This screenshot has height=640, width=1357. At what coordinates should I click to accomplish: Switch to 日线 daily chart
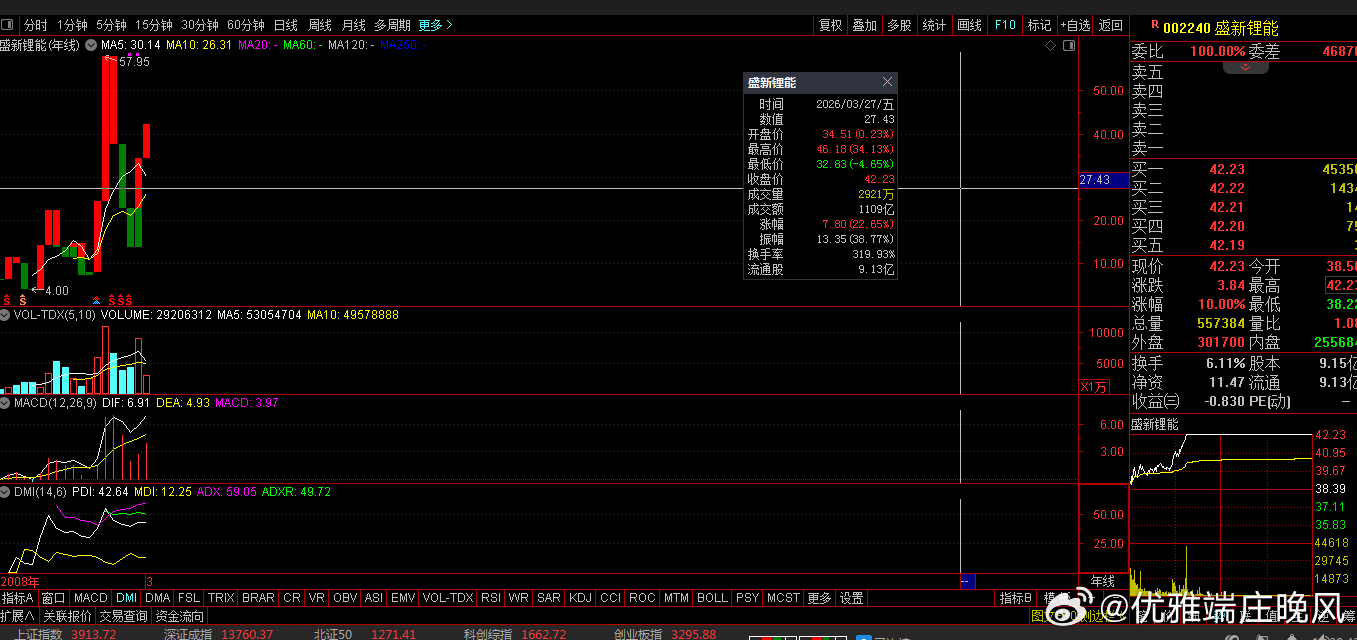pos(285,25)
